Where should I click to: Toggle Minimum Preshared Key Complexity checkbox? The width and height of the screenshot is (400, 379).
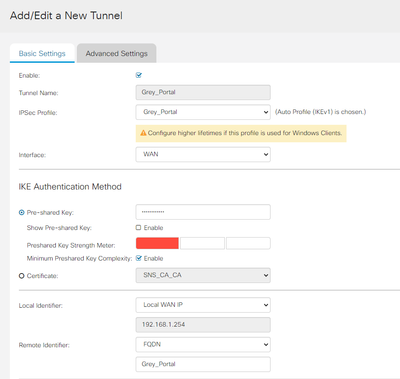(x=139, y=258)
